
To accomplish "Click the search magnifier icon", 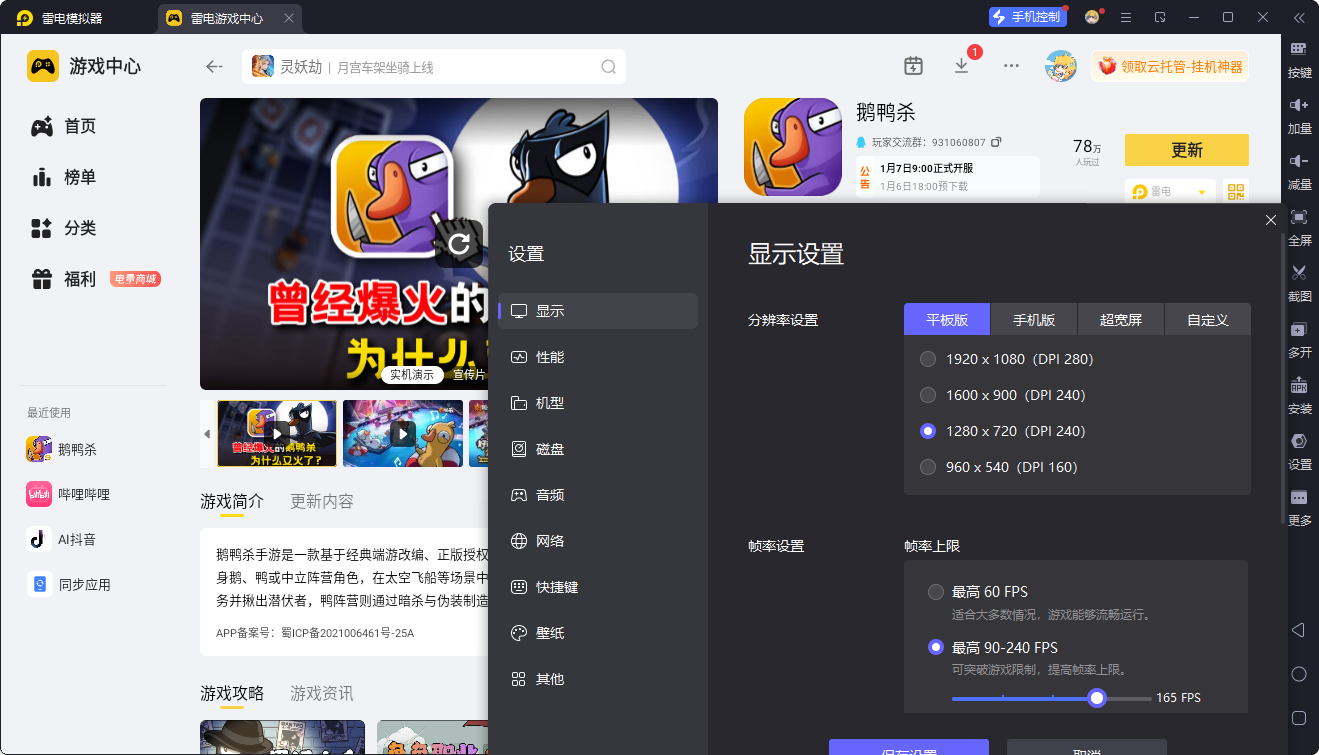I will coord(608,67).
